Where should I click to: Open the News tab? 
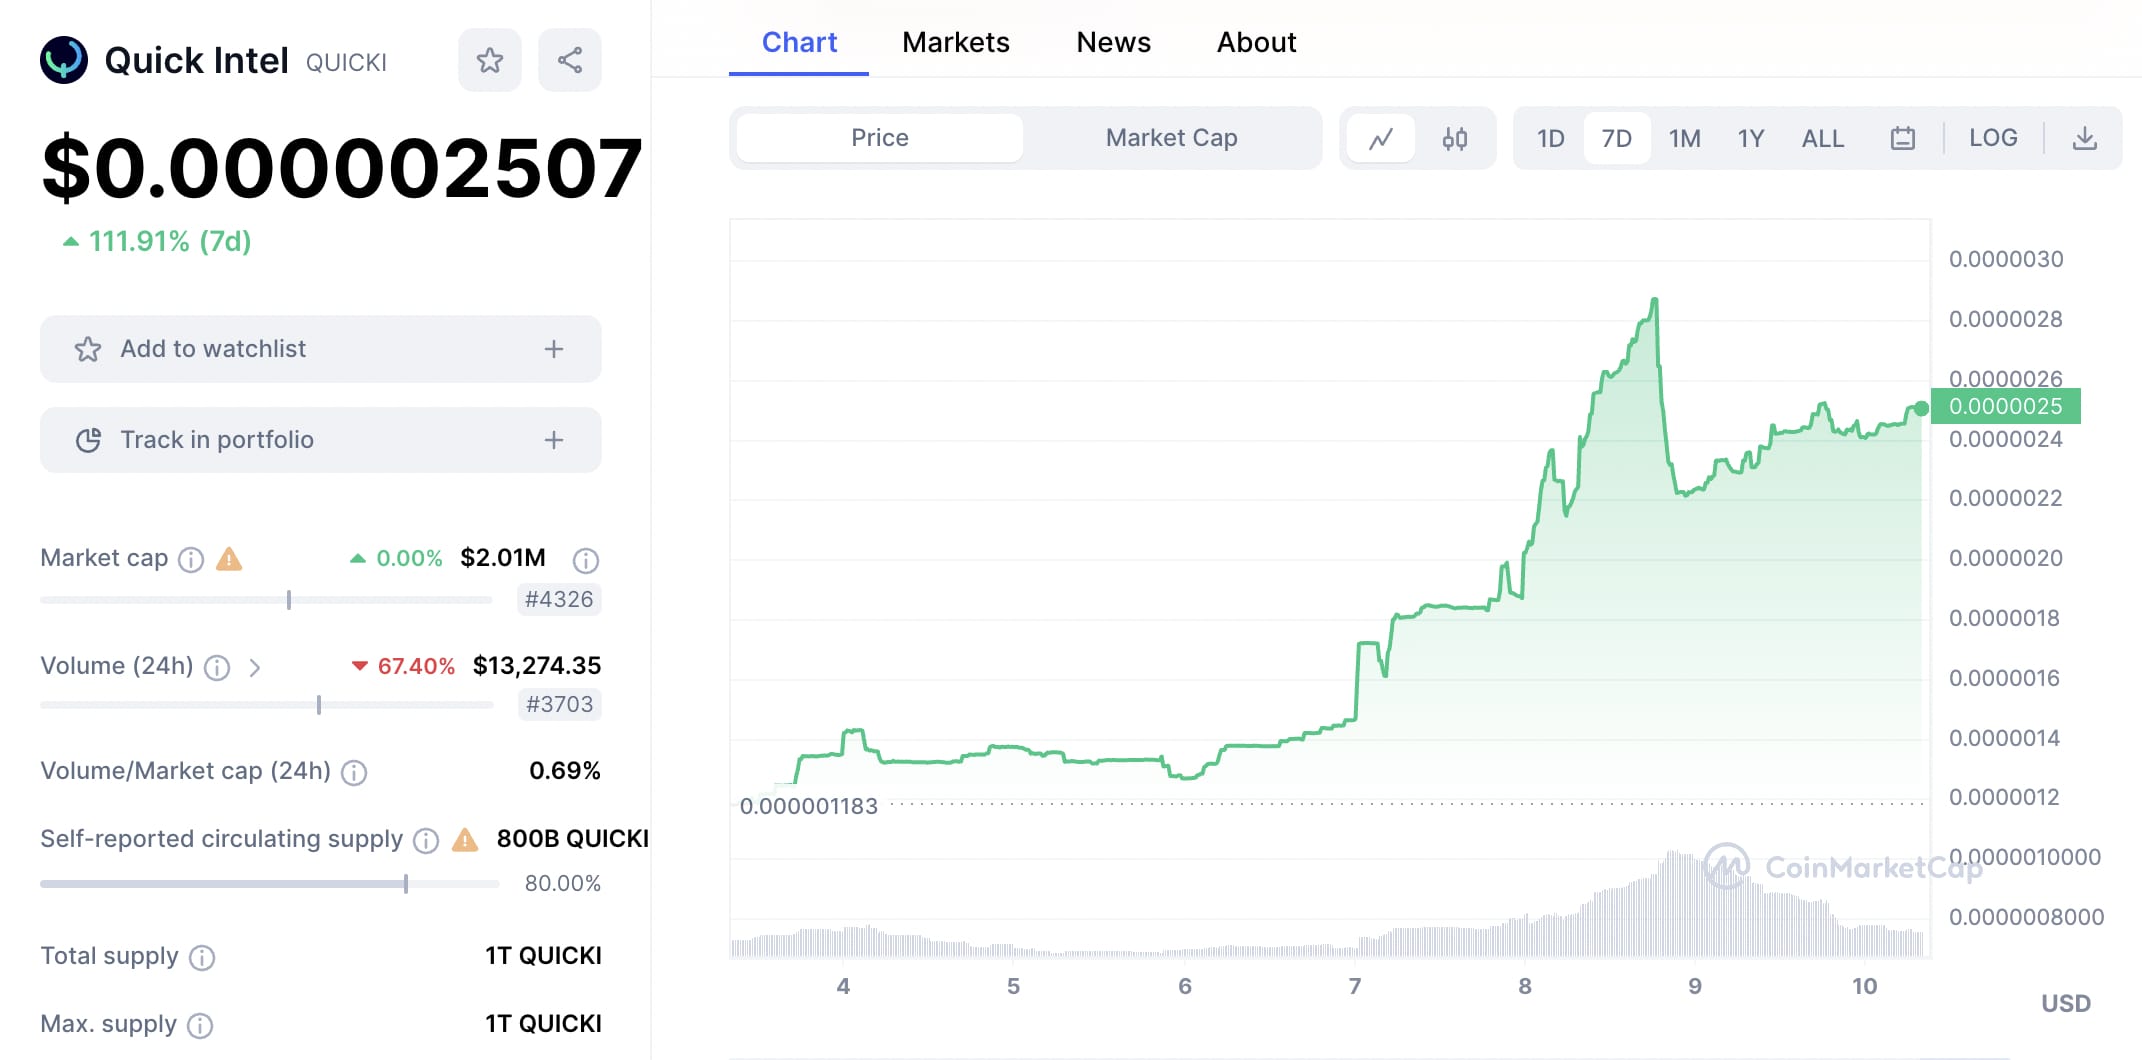click(1113, 42)
